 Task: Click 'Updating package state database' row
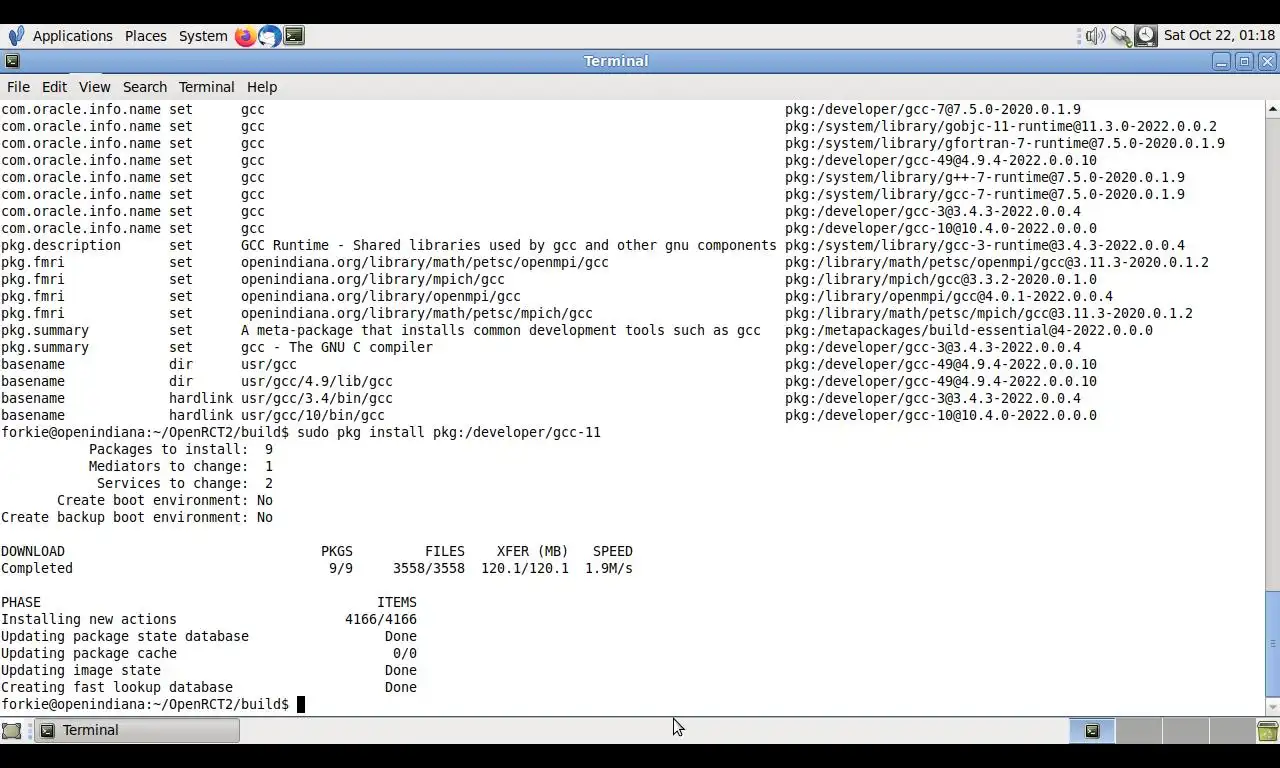(209, 636)
